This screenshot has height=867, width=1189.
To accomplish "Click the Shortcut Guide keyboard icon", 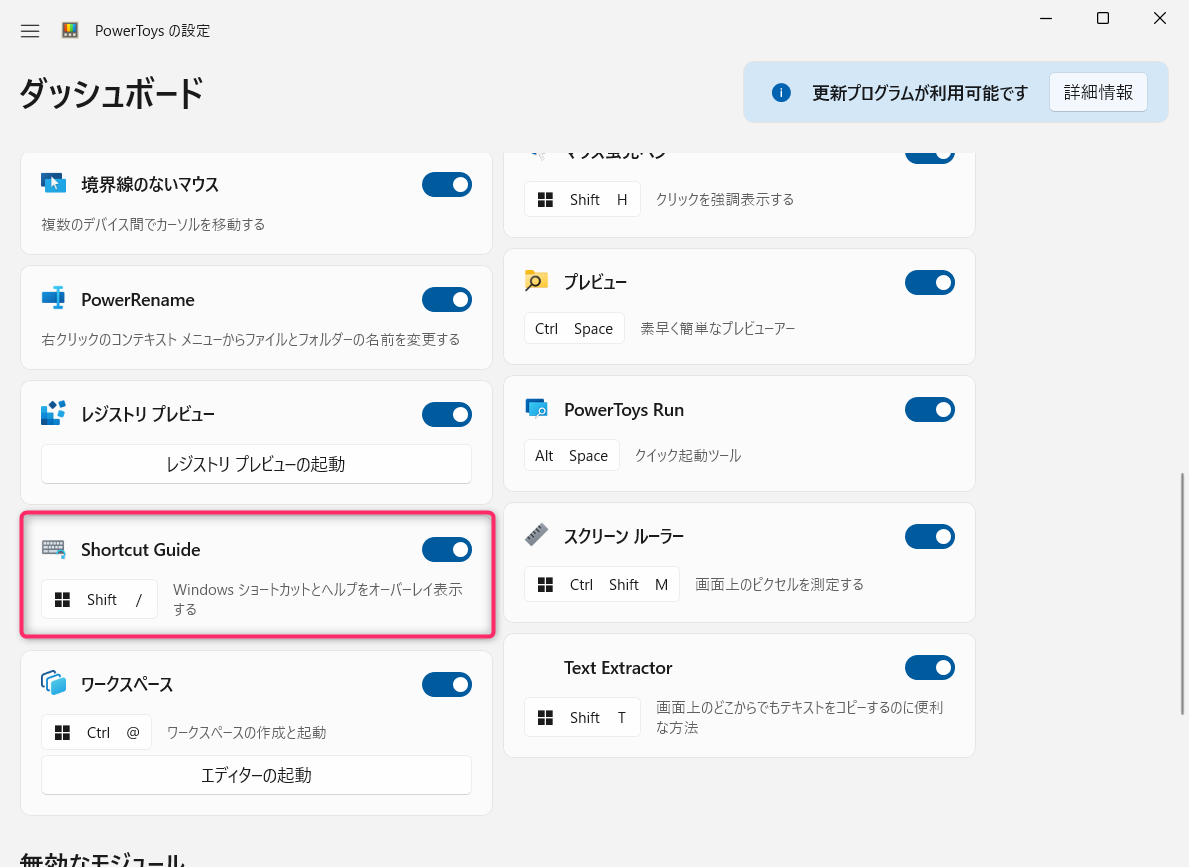I will 53,548.
